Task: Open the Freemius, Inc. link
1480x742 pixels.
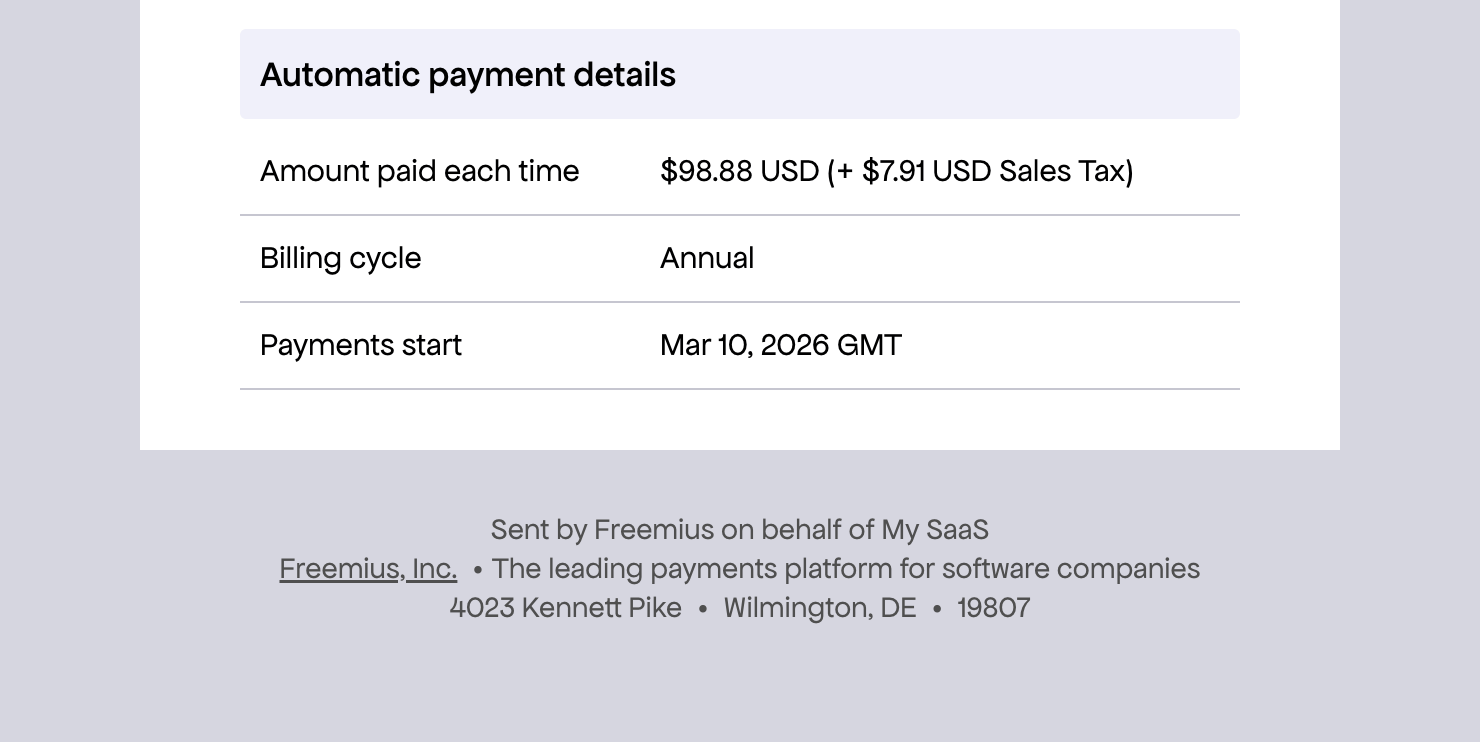Action: pyautogui.click(x=368, y=569)
